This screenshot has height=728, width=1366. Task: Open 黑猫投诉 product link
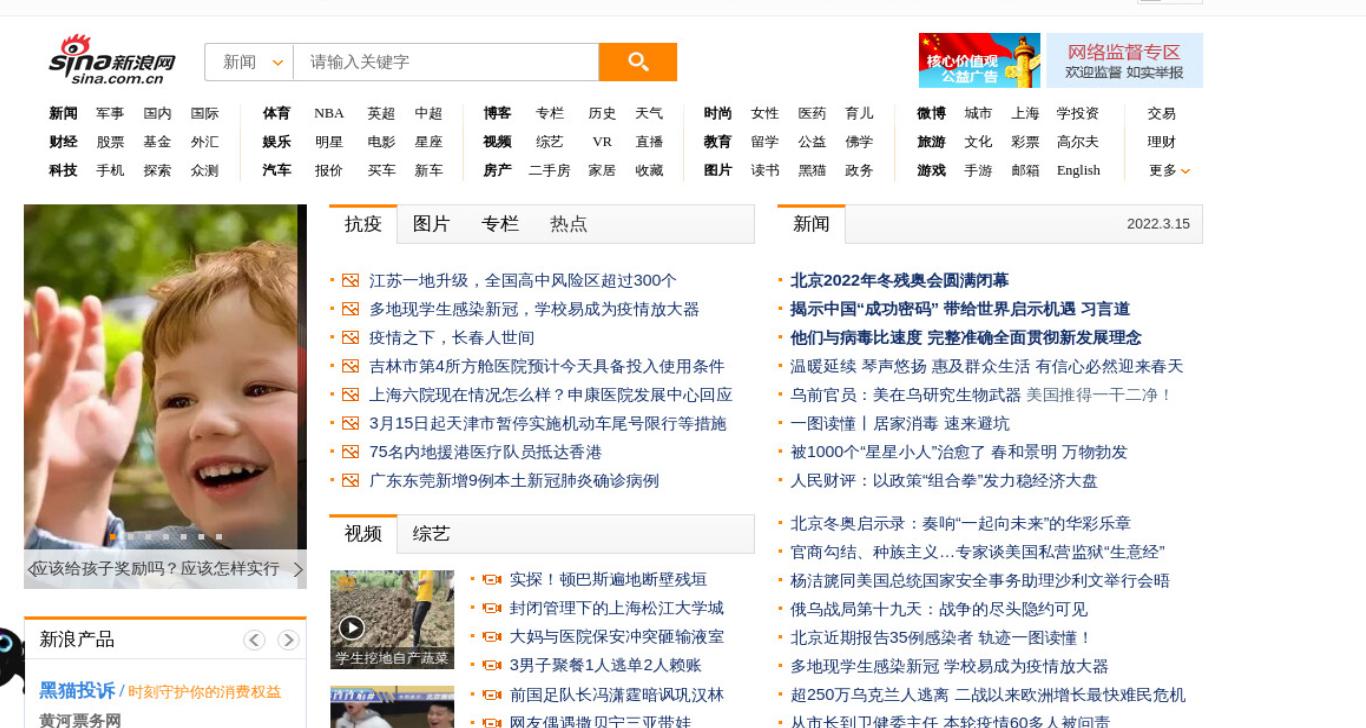coord(77,691)
